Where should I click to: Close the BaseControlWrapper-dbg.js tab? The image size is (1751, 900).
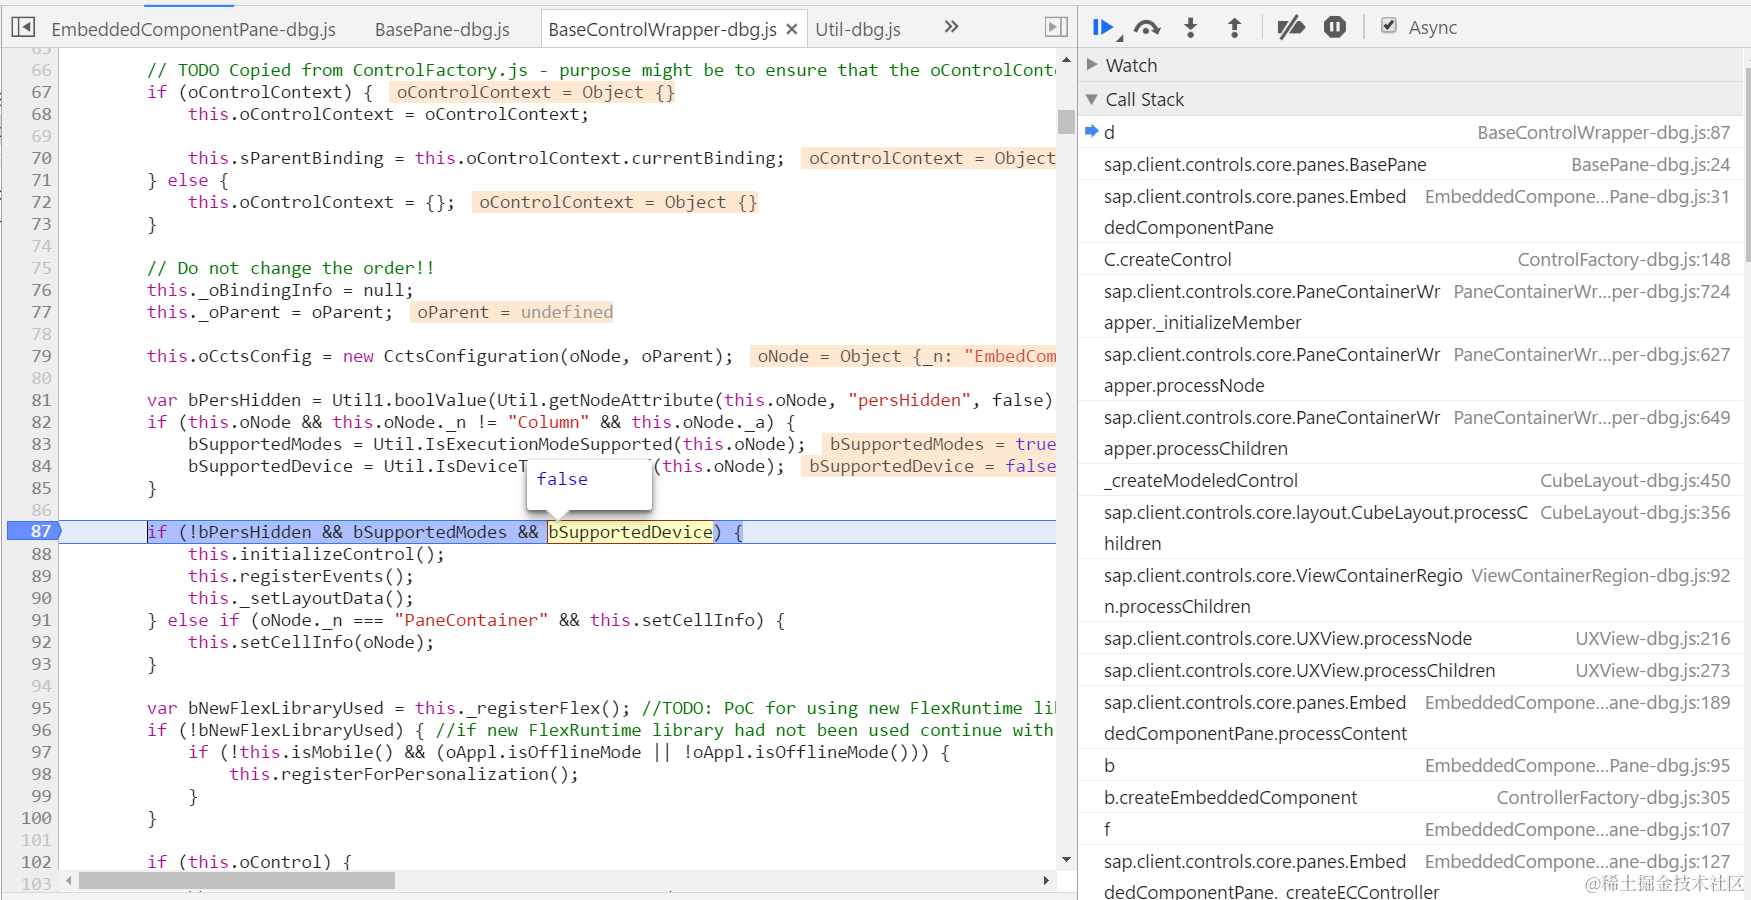[x=792, y=29]
